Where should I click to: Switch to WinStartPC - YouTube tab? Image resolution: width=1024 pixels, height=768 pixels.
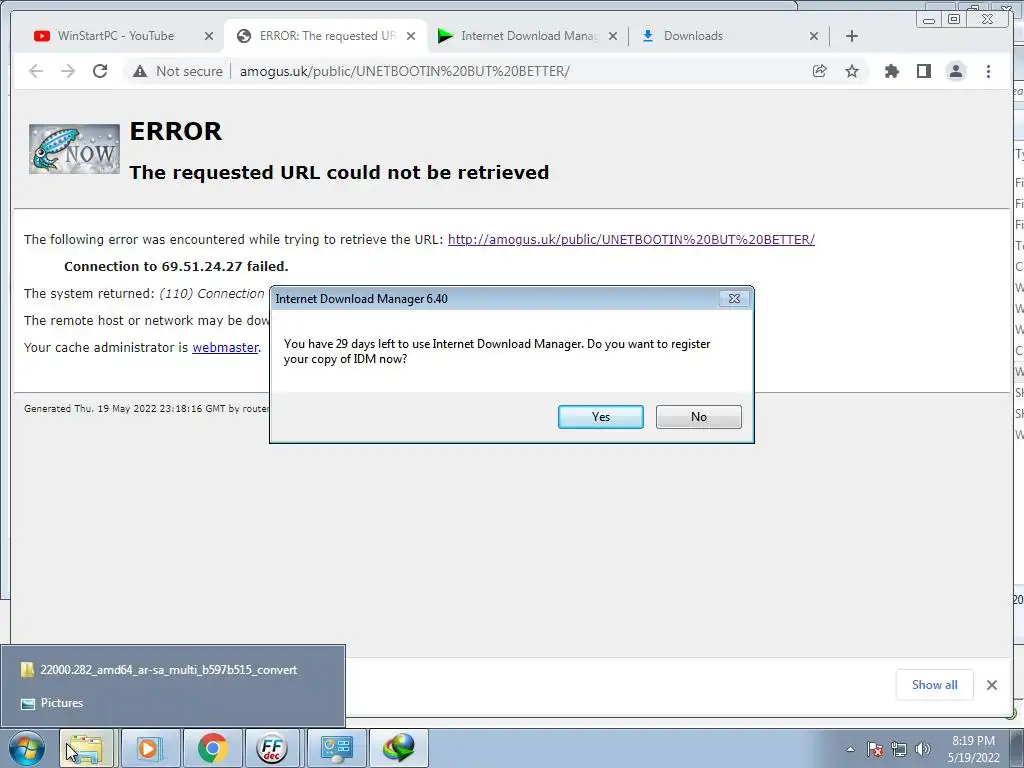click(116, 36)
